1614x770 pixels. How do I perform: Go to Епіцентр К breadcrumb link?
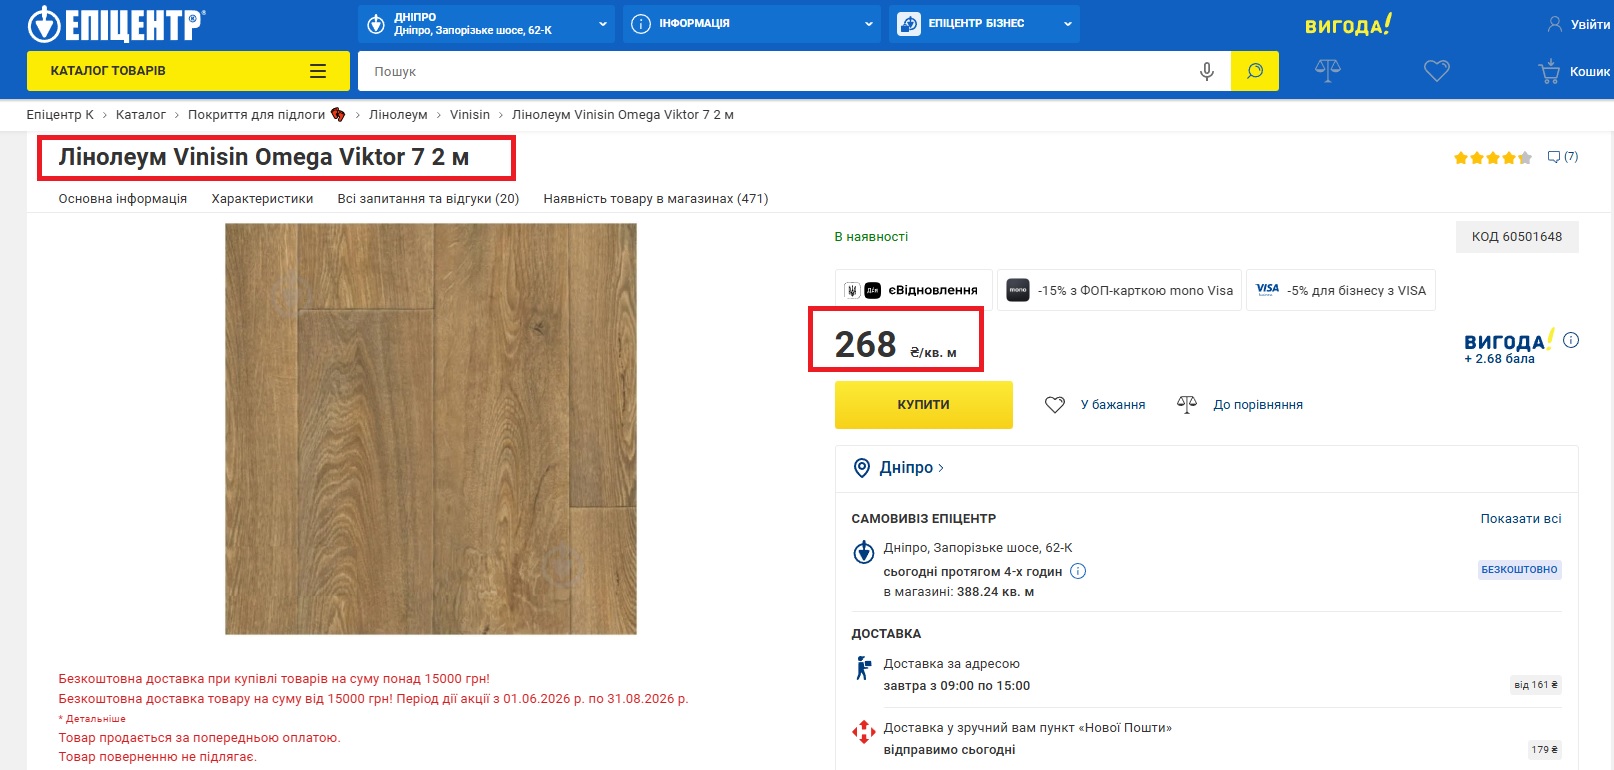(60, 115)
